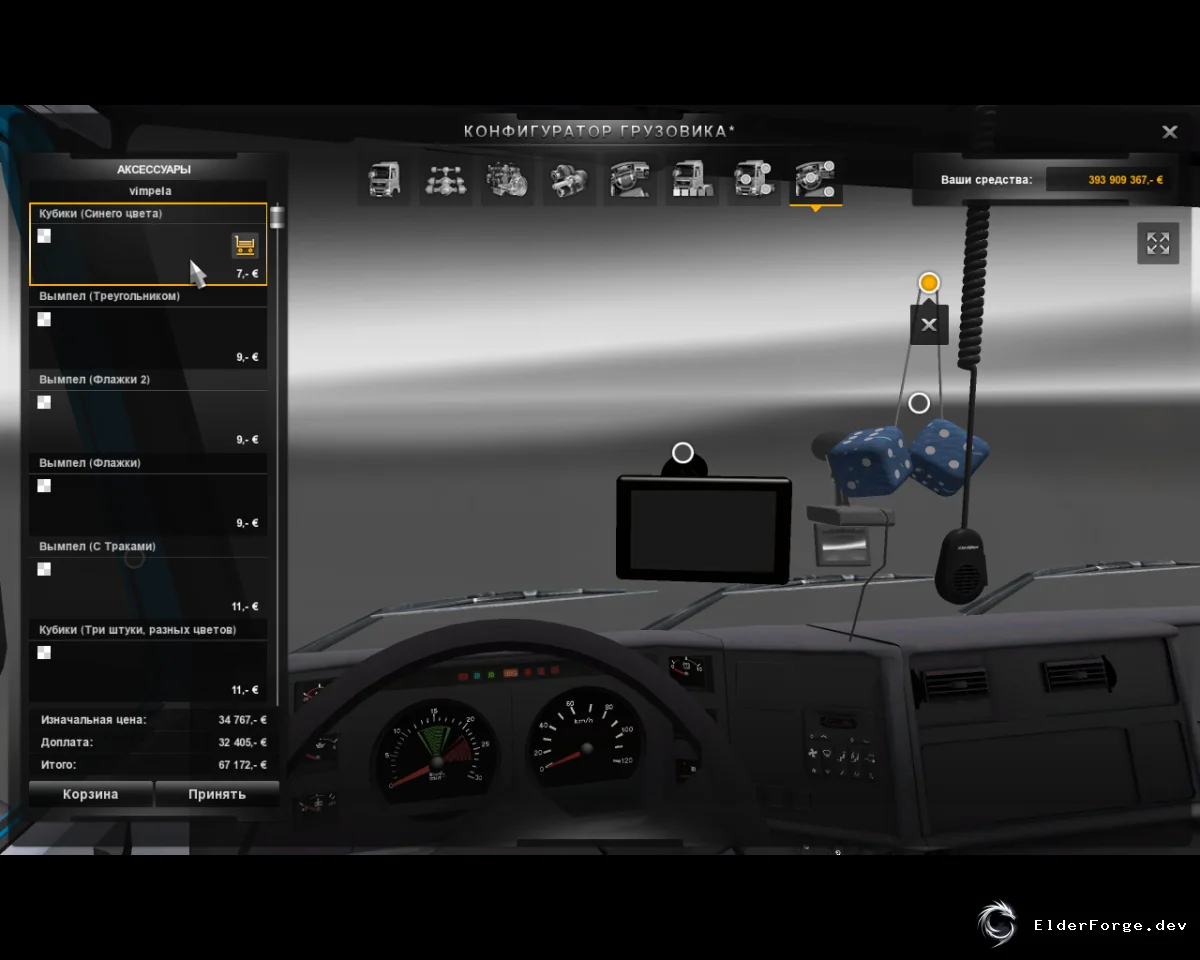The height and width of the screenshot is (960, 1200).
Task: Toggle the fullscreen view icon
Action: (x=1158, y=243)
